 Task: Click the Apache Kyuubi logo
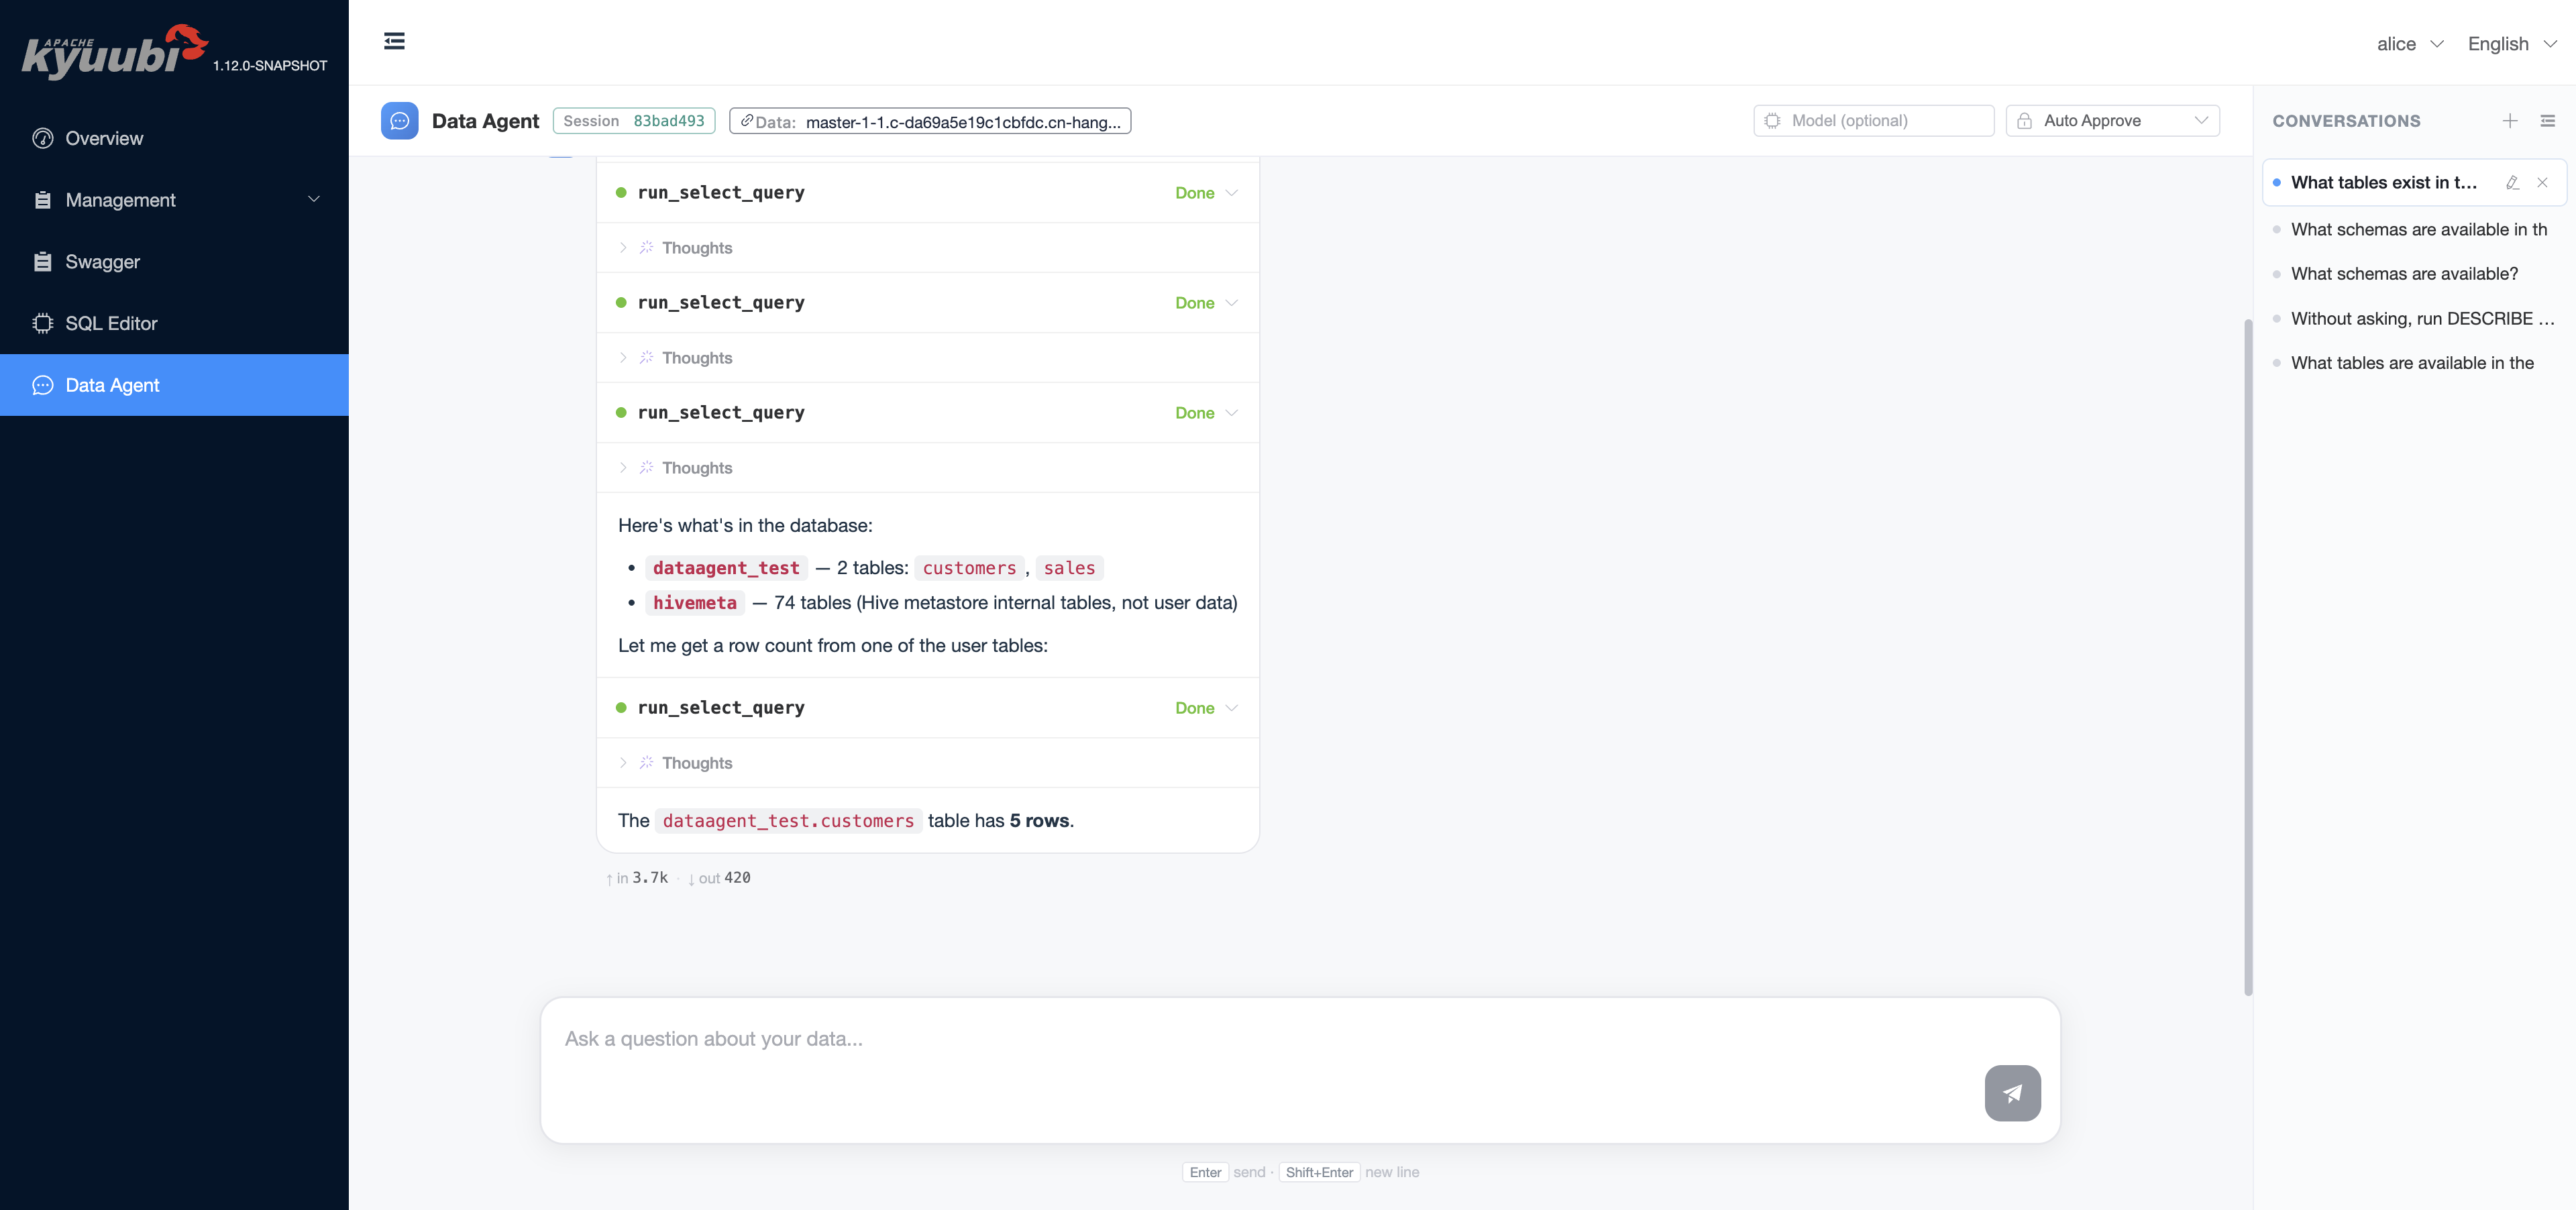pyautogui.click(x=114, y=51)
